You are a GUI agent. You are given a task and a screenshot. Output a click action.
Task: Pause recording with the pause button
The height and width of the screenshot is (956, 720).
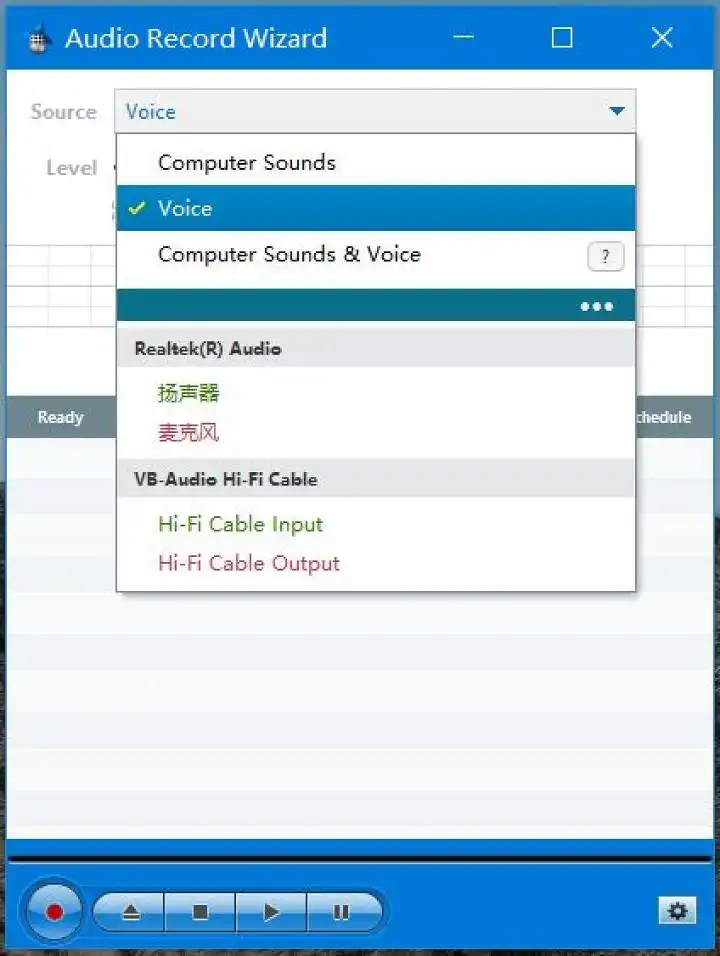(x=341, y=912)
